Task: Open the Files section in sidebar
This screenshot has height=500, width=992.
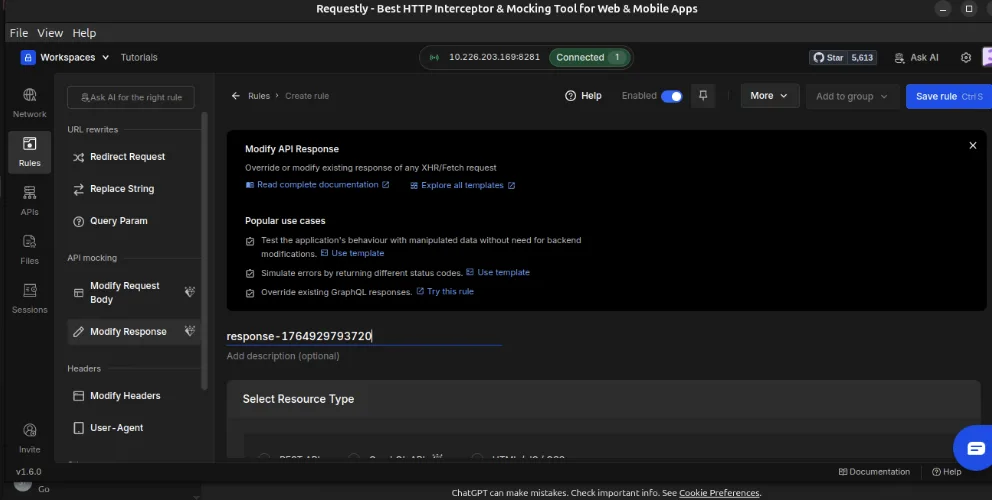Action: (x=30, y=249)
